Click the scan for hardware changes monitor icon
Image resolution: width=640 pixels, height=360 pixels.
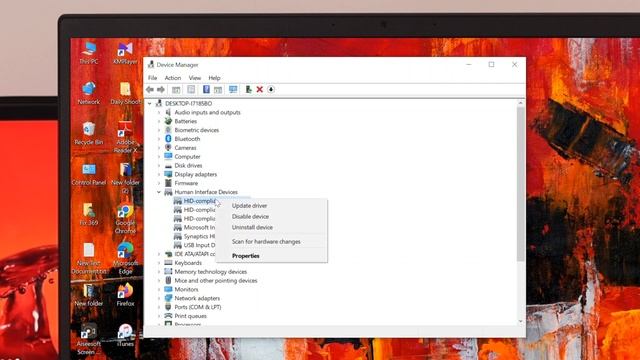click(x=233, y=89)
